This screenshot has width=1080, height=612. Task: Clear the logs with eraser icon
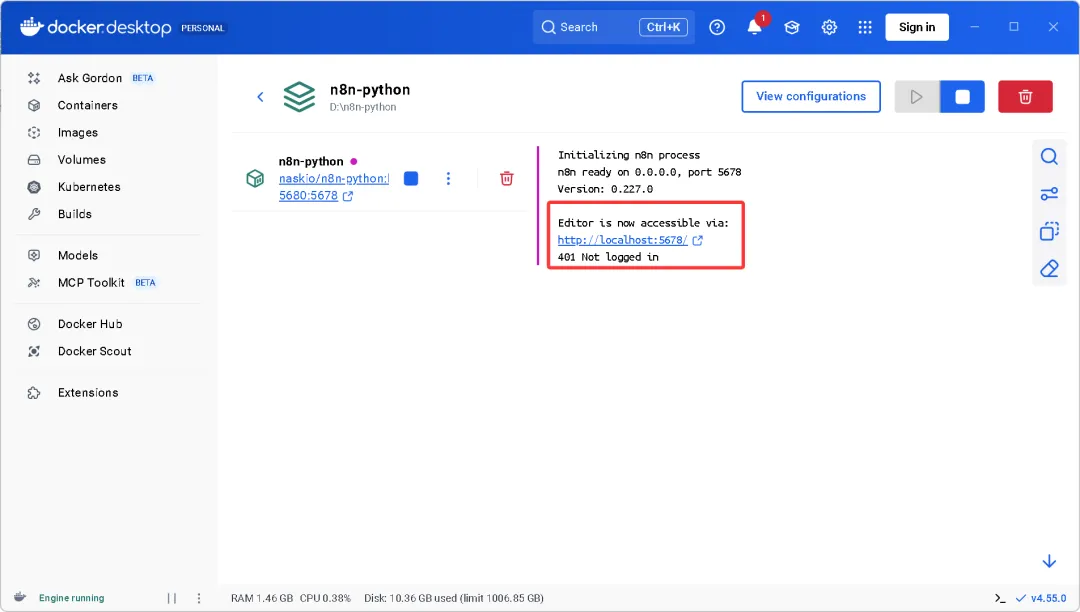1049,268
